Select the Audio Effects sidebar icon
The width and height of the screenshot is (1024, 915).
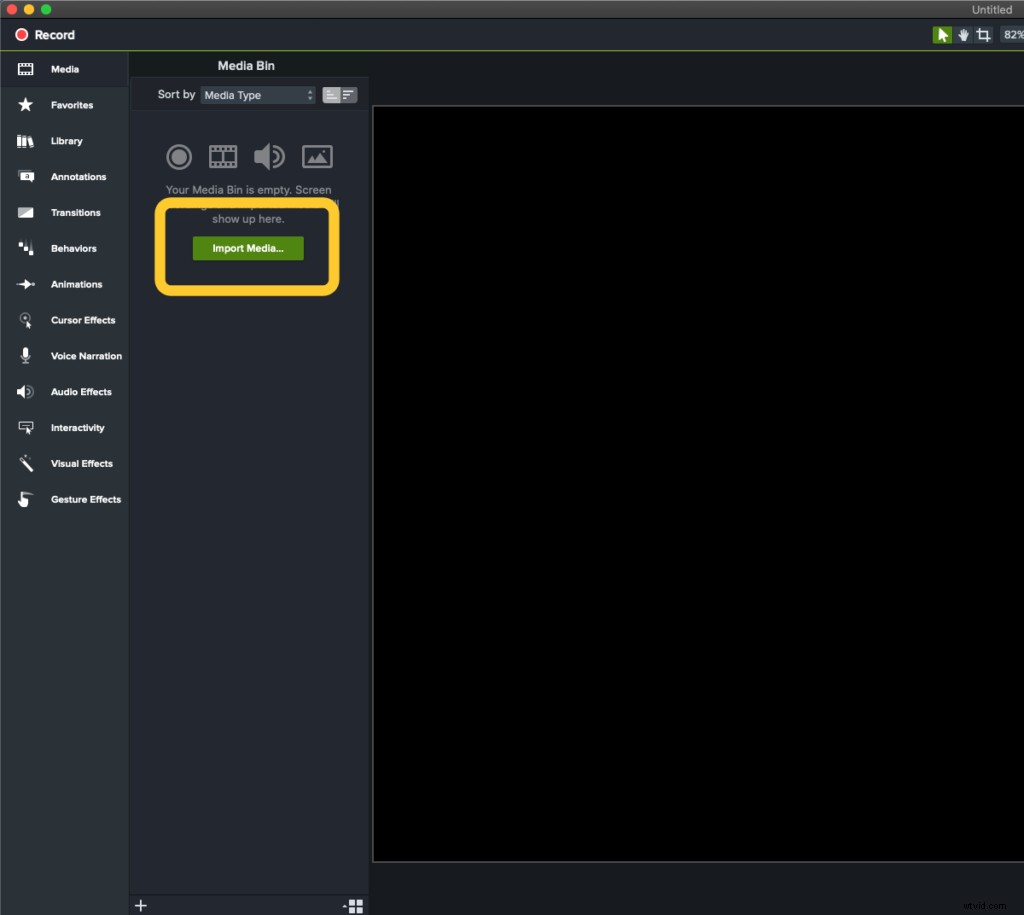click(25, 391)
